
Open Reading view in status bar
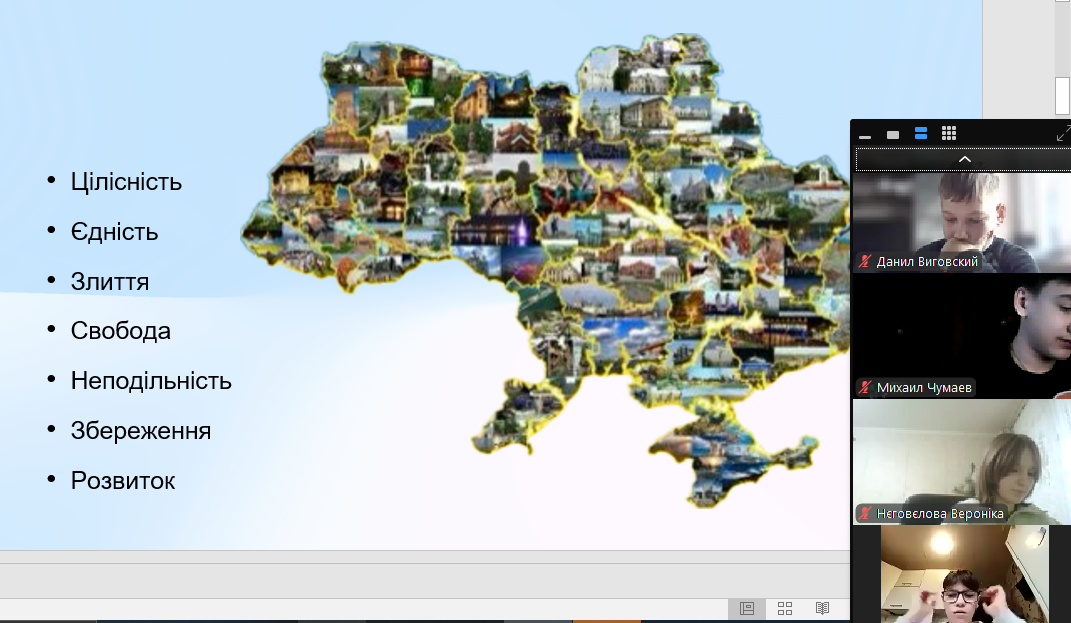click(822, 608)
